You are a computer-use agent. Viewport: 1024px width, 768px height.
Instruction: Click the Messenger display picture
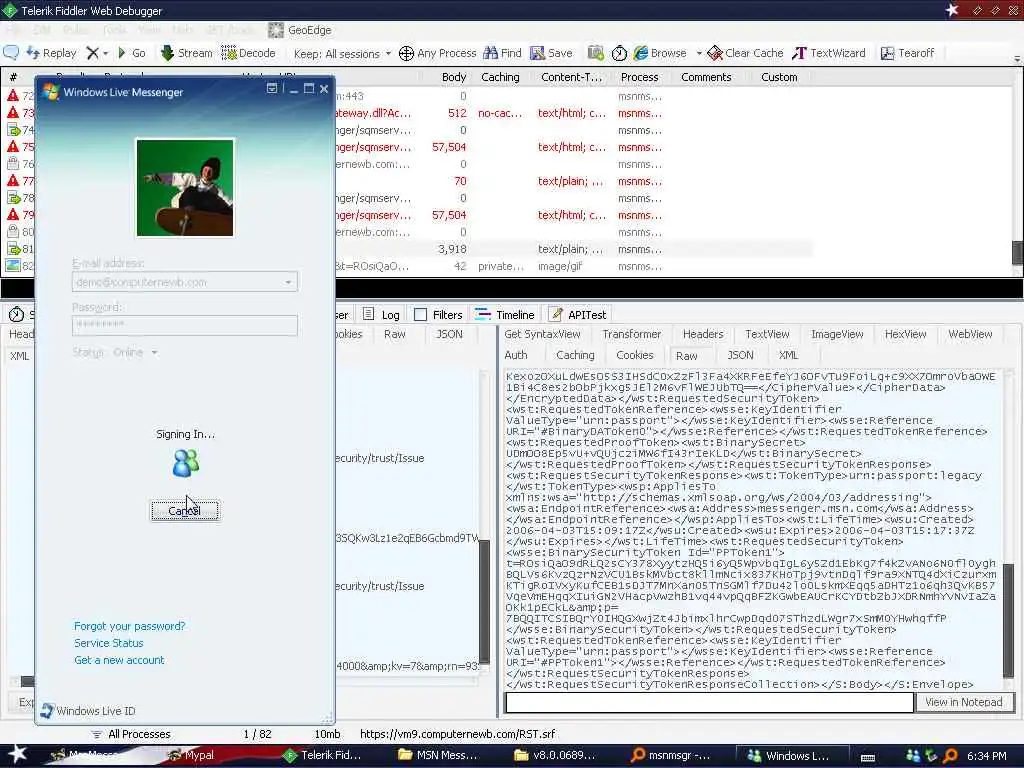point(185,187)
